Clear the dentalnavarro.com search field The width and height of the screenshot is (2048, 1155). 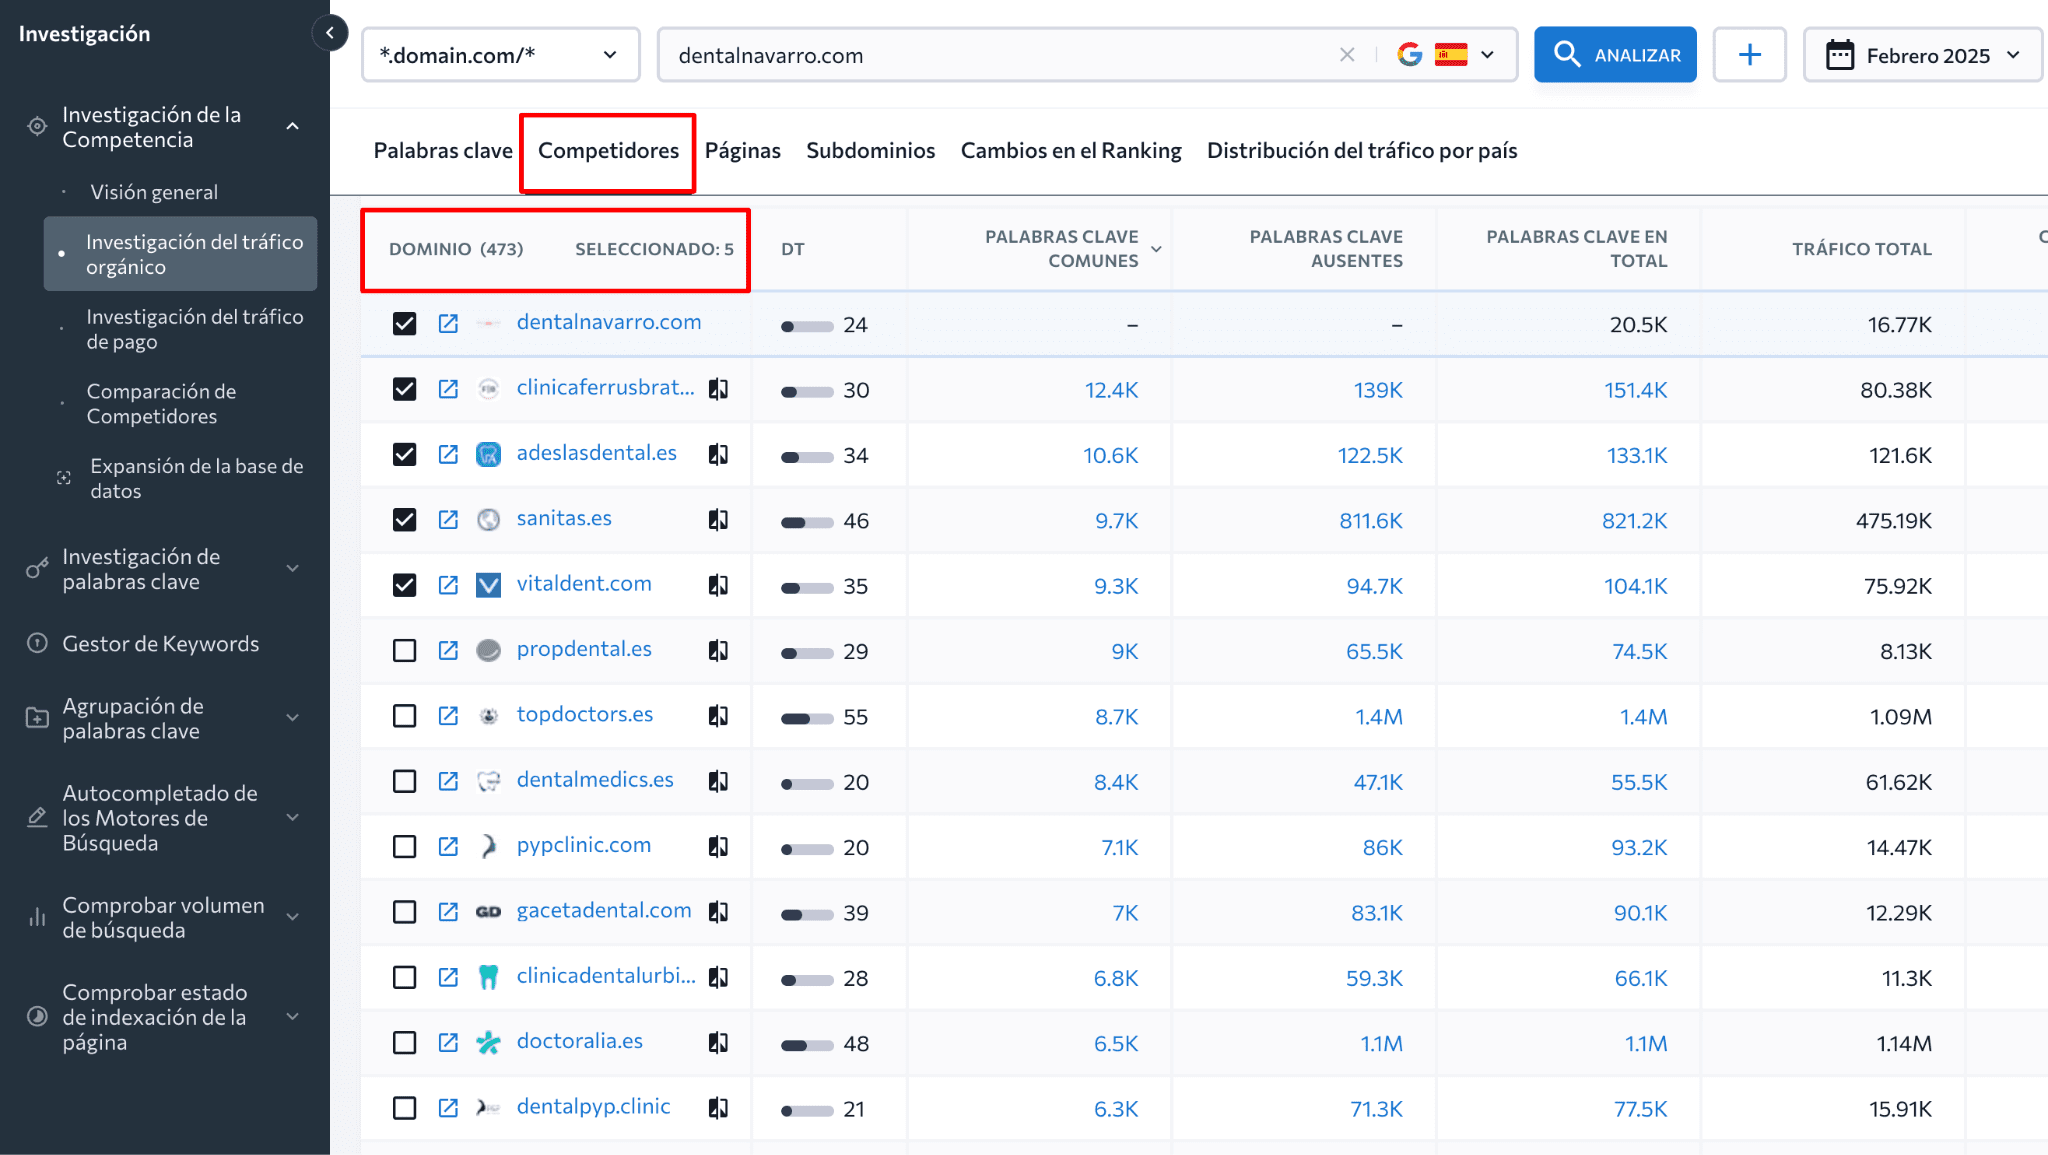[x=1347, y=55]
